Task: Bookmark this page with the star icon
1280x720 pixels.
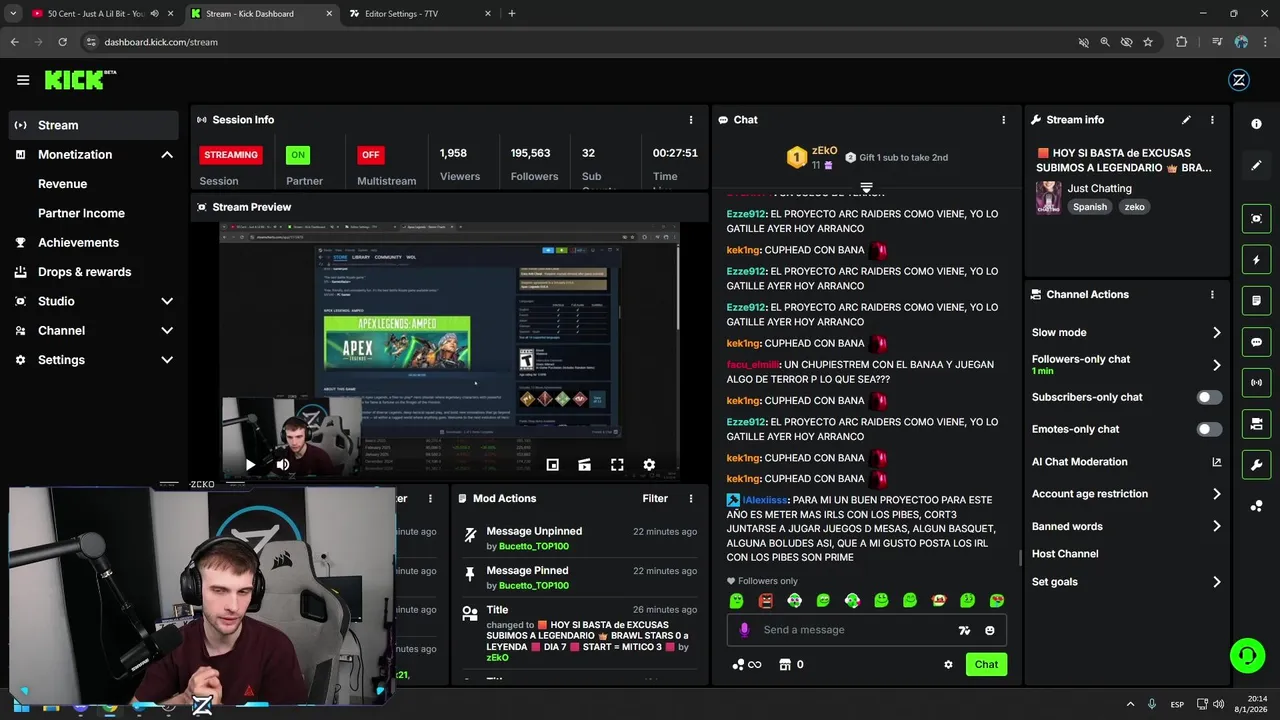Action: pos(1148,42)
